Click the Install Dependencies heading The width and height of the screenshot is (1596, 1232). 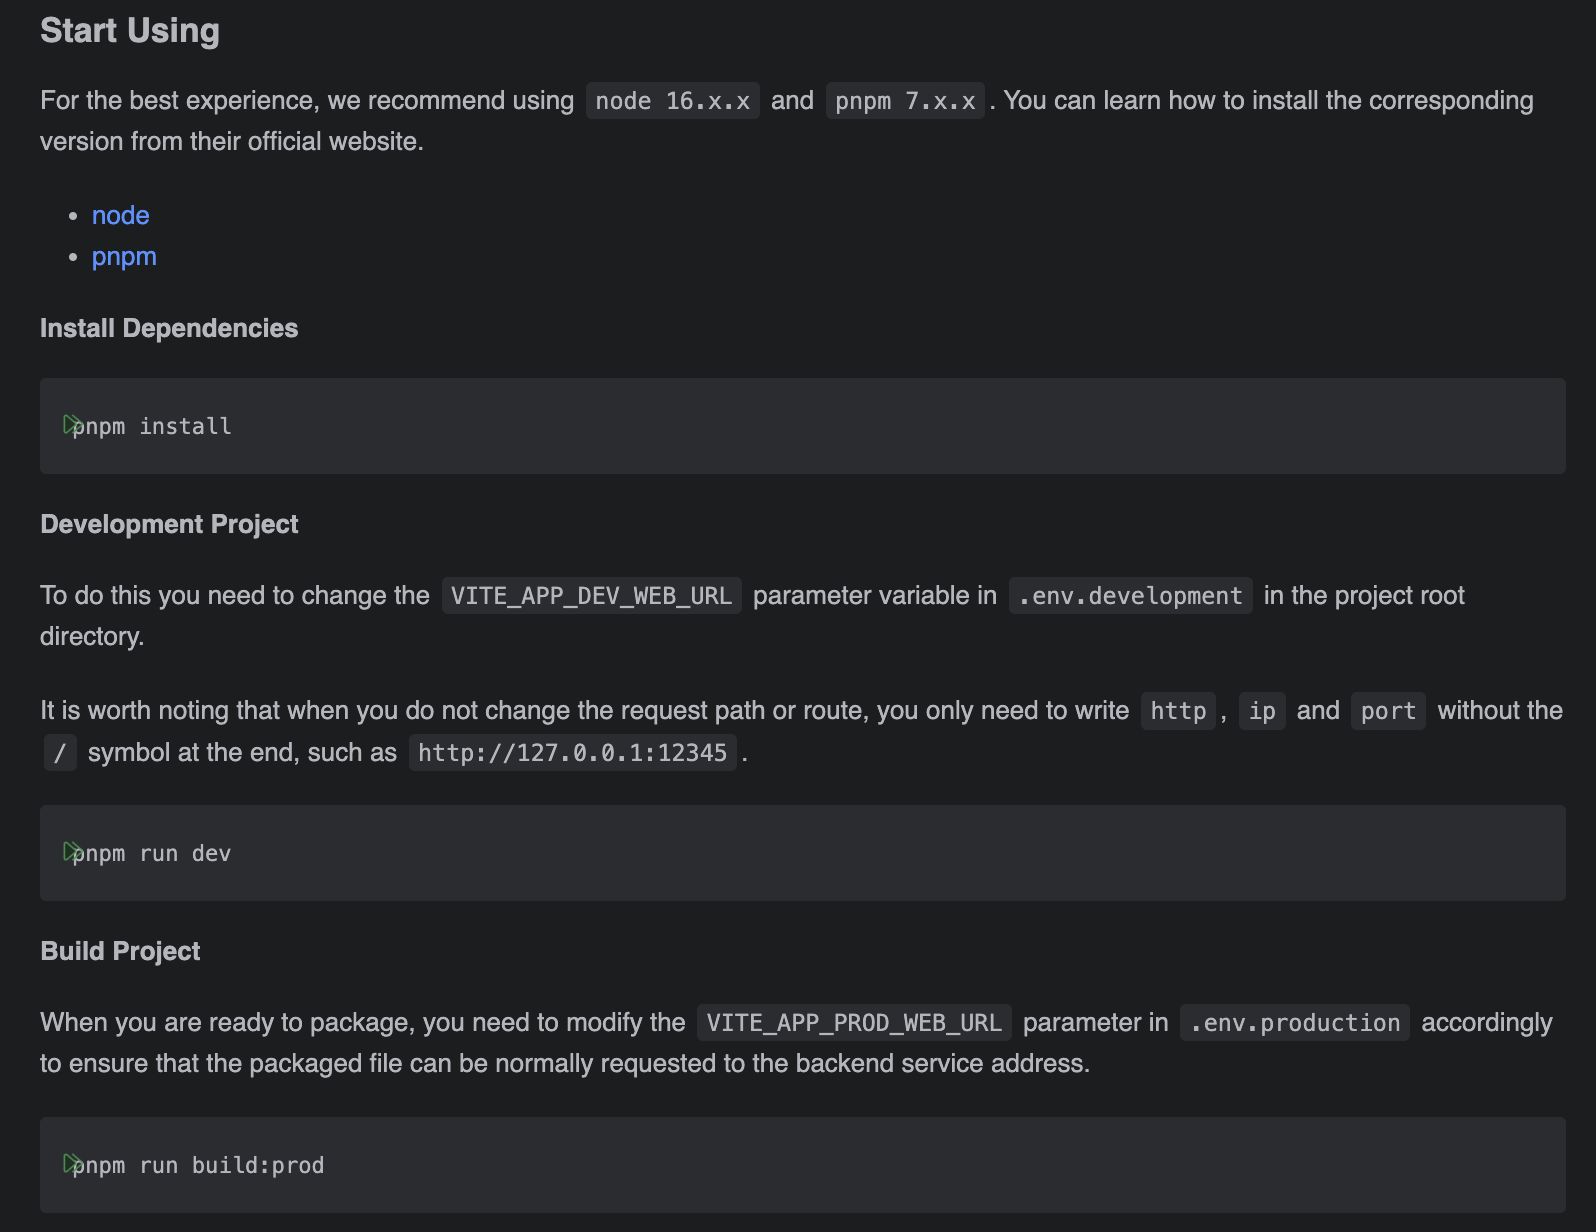click(x=169, y=328)
